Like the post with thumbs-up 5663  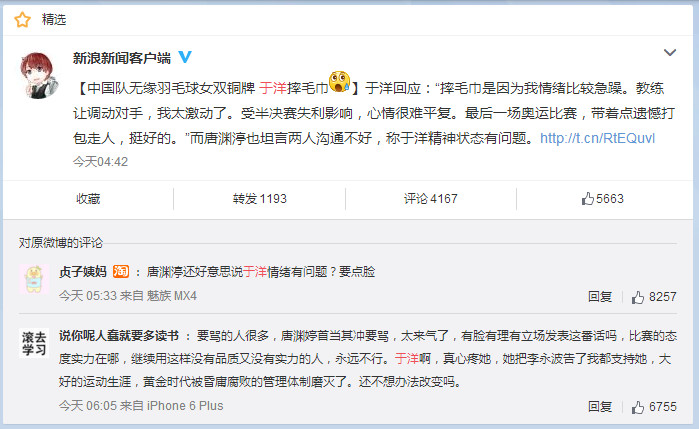[602, 199]
